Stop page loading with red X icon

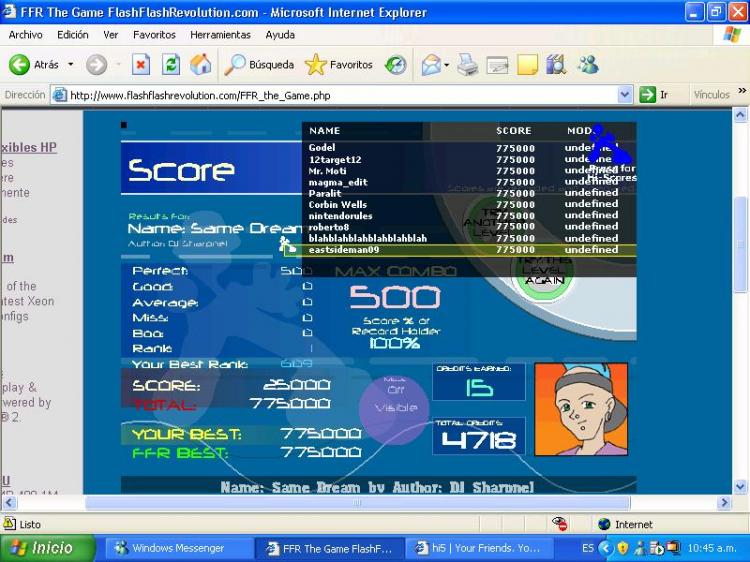click(x=141, y=65)
